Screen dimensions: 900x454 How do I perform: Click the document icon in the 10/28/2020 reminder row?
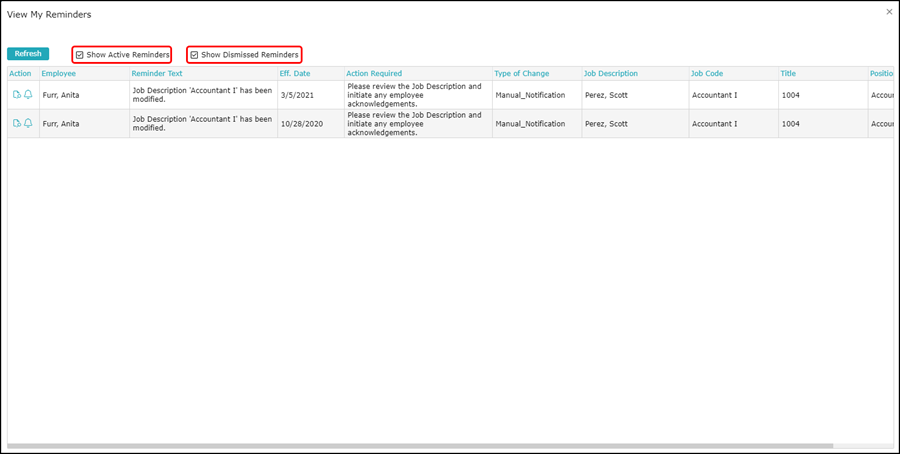pos(17,123)
